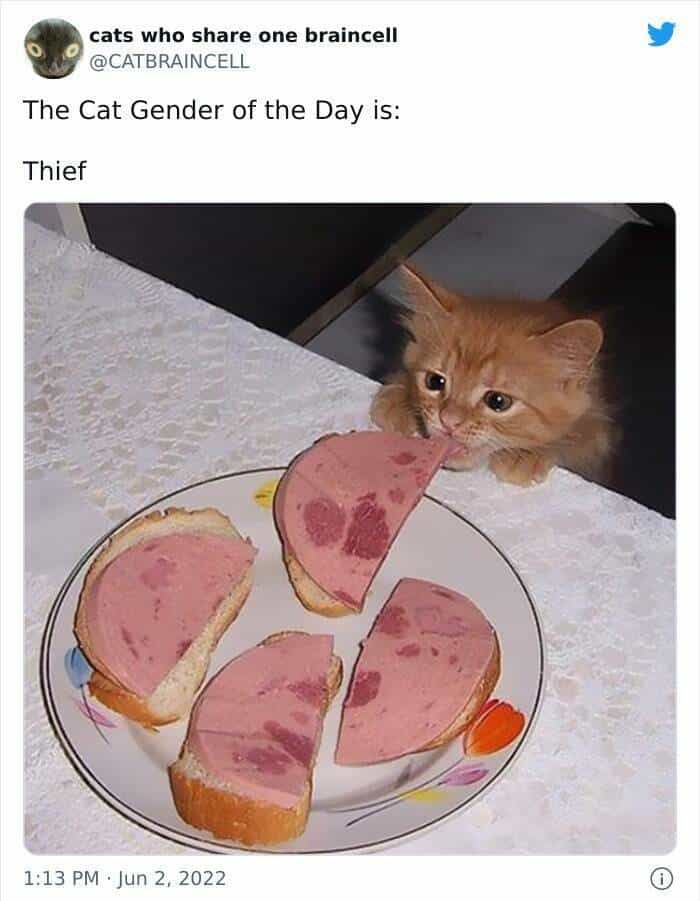The width and height of the screenshot is (700, 901).
Task: Click the tweet text about Cat Gender
Action: (x=211, y=110)
